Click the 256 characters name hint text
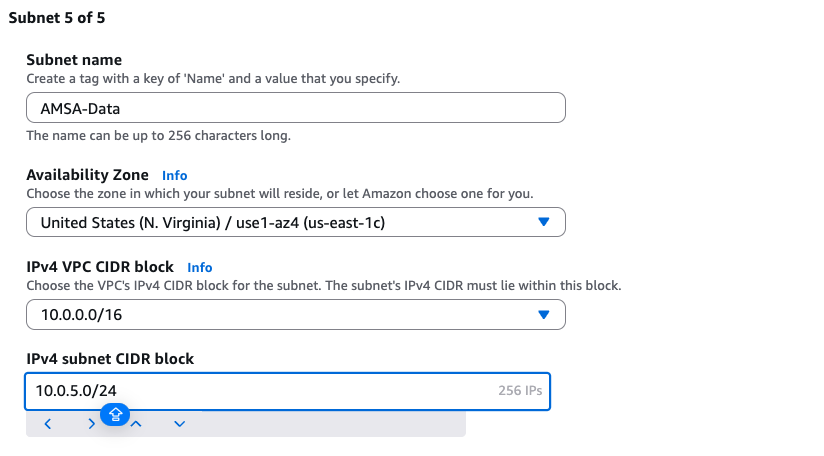The image size is (824, 456). 158,135
